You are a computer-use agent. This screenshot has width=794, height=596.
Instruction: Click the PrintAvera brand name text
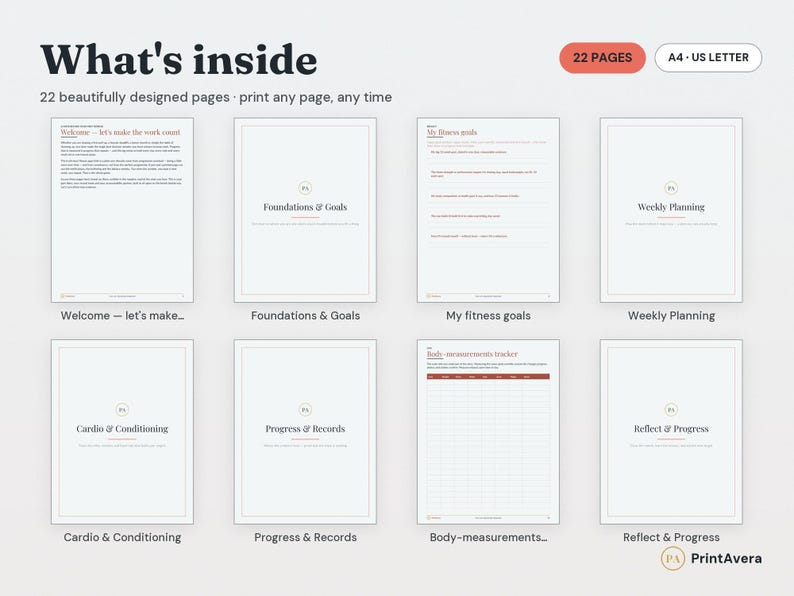pos(726,559)
